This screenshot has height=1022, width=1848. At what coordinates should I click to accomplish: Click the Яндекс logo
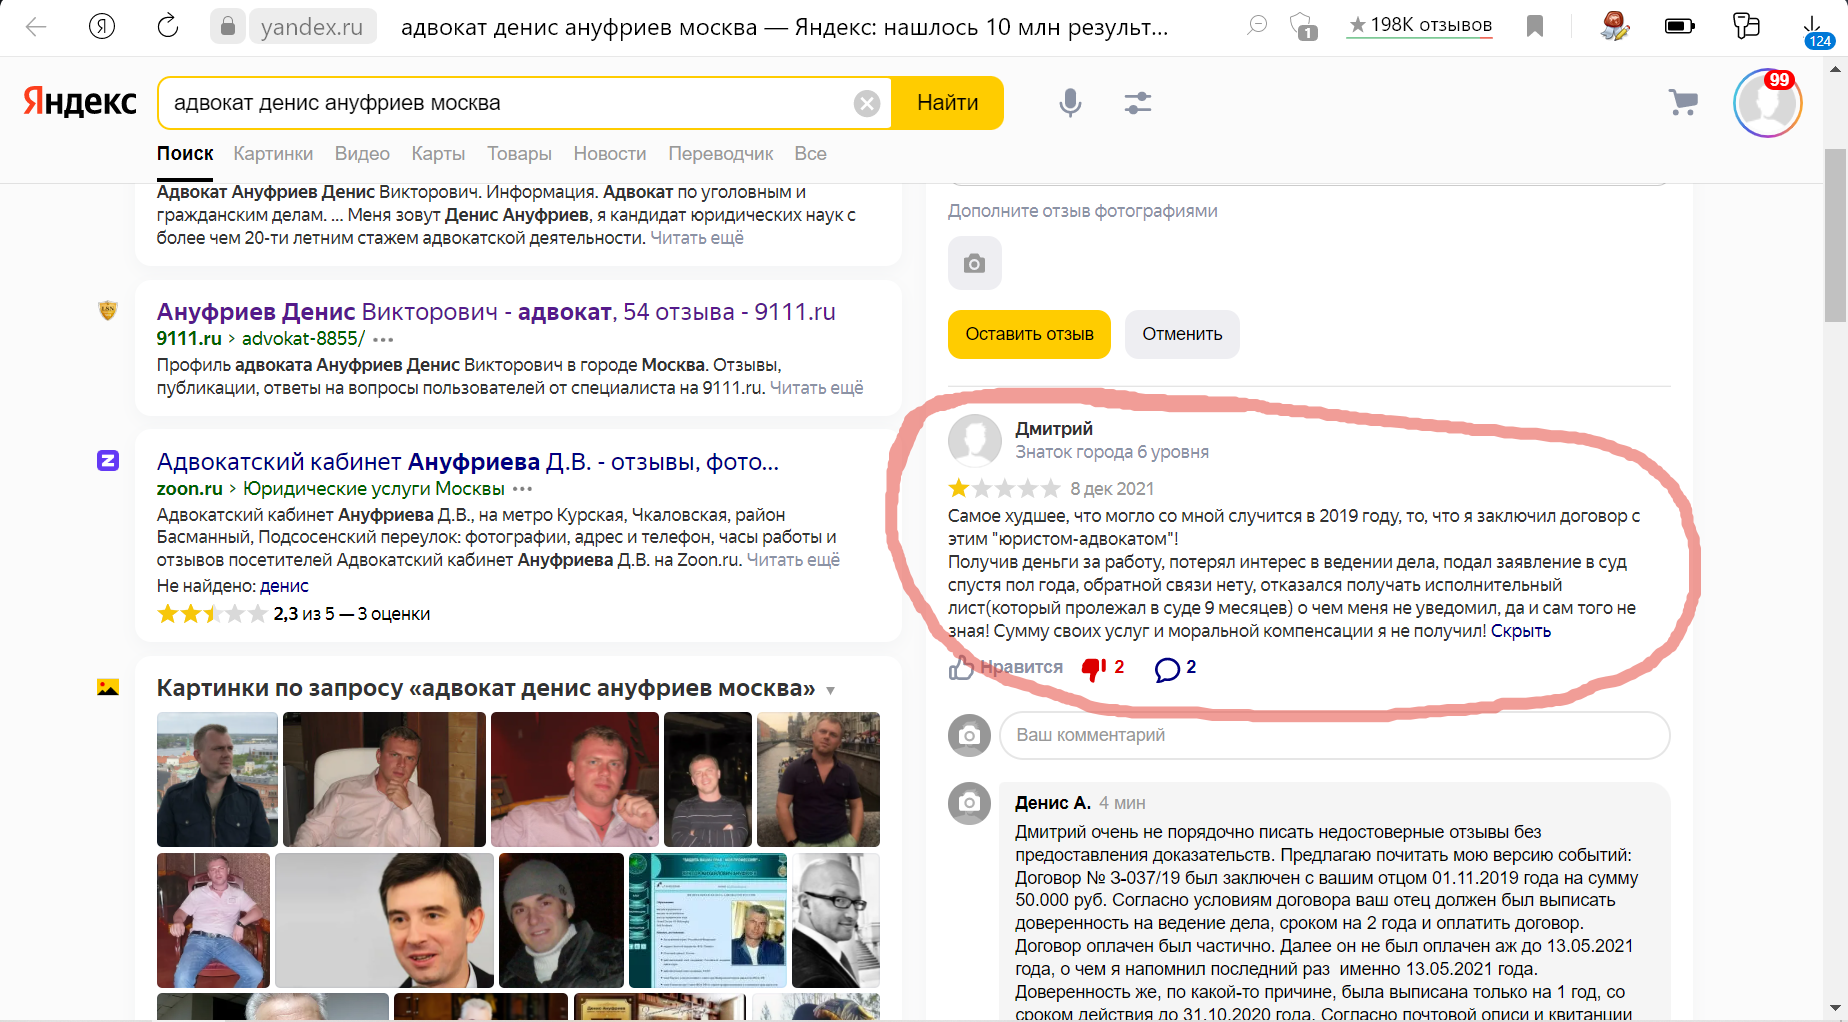pos(80,102)
